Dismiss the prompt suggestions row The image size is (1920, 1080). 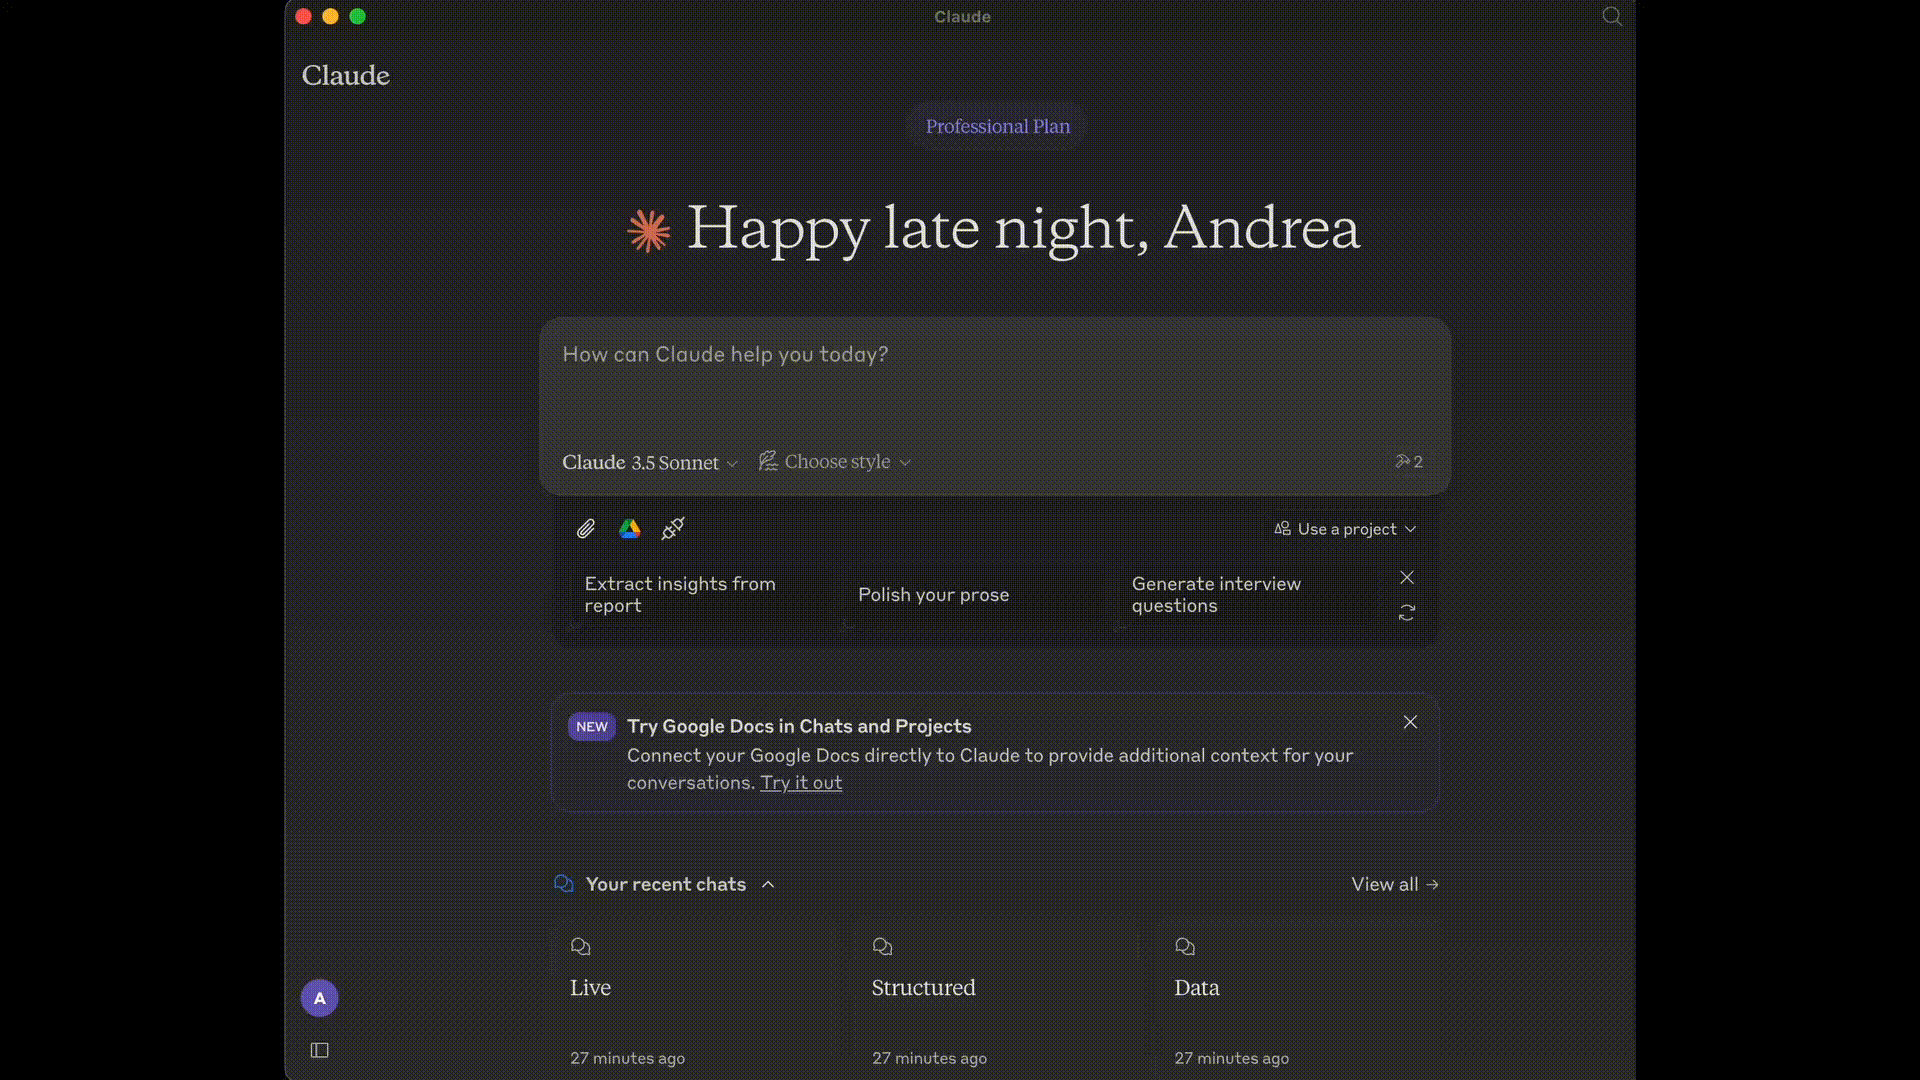[x=1407, y=578]
